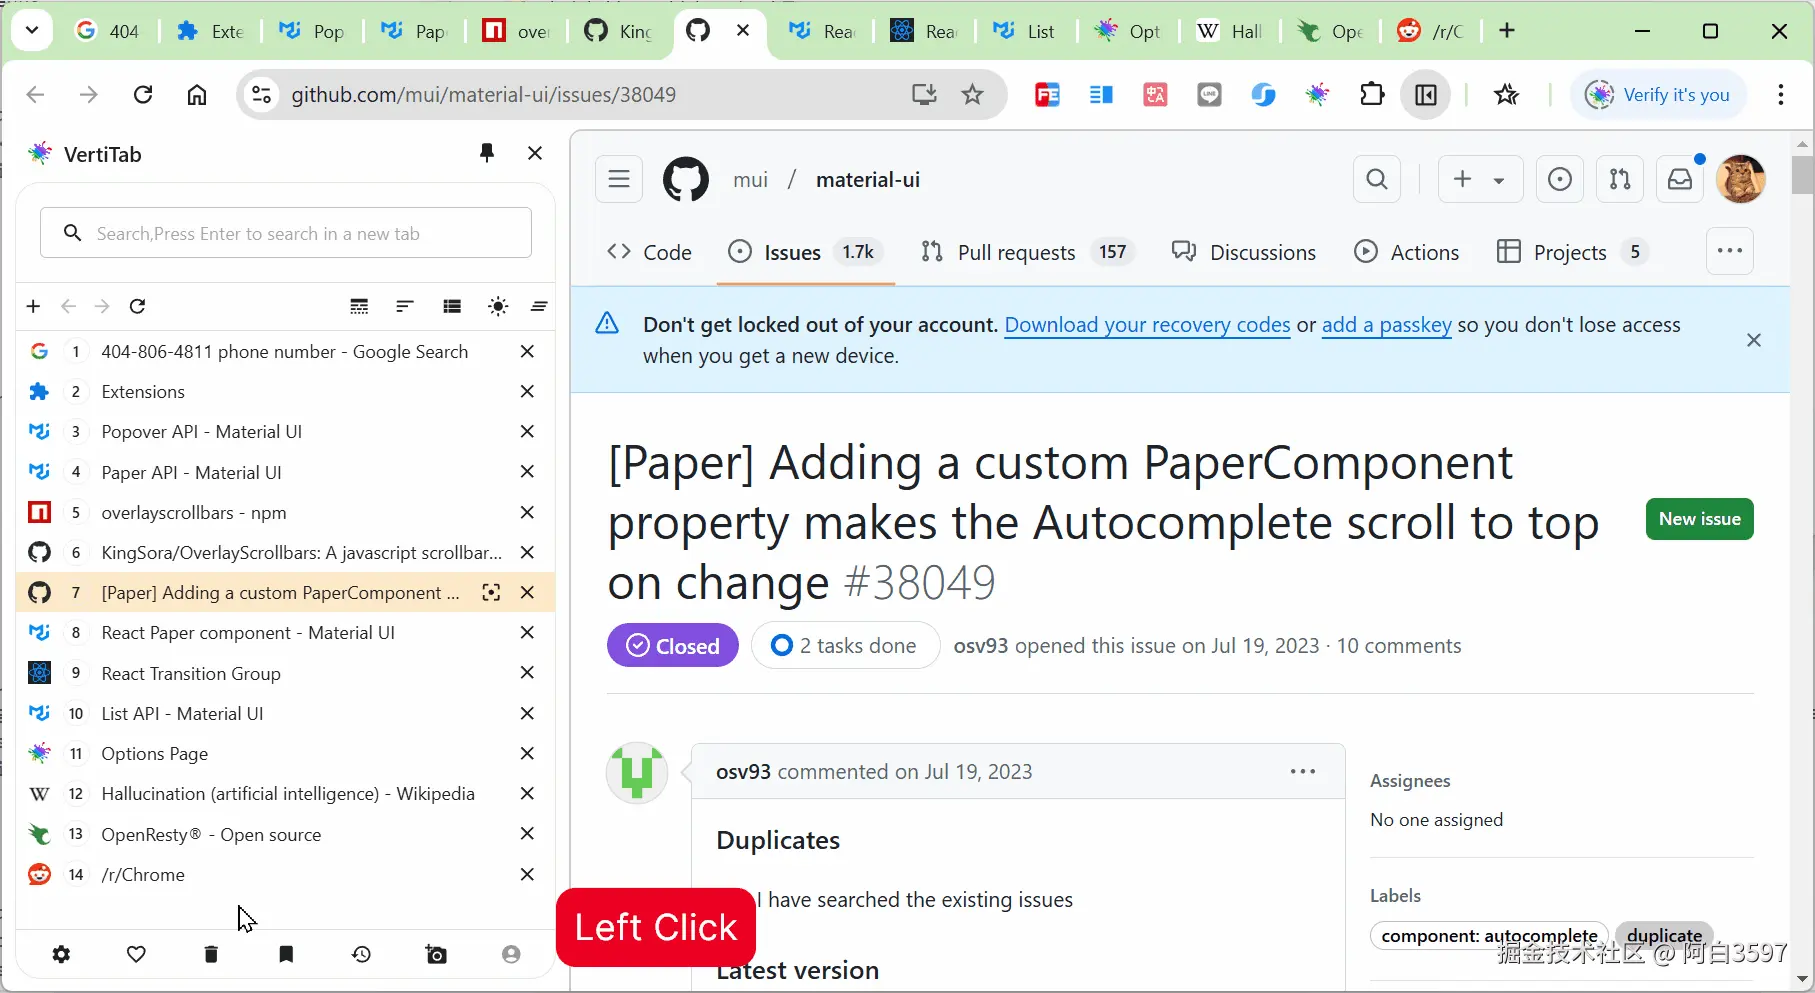The height and width of the screenshot is (993, 1815).
Task: Select 'Options Page' tab row
Action: point(286,753)
